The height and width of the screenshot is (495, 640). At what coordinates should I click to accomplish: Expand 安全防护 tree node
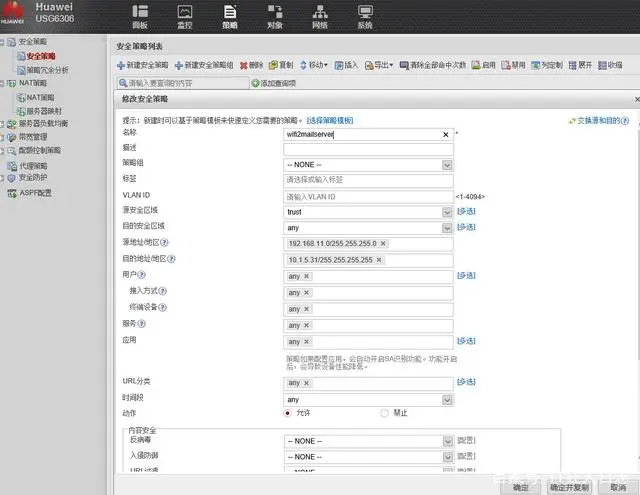2,178
